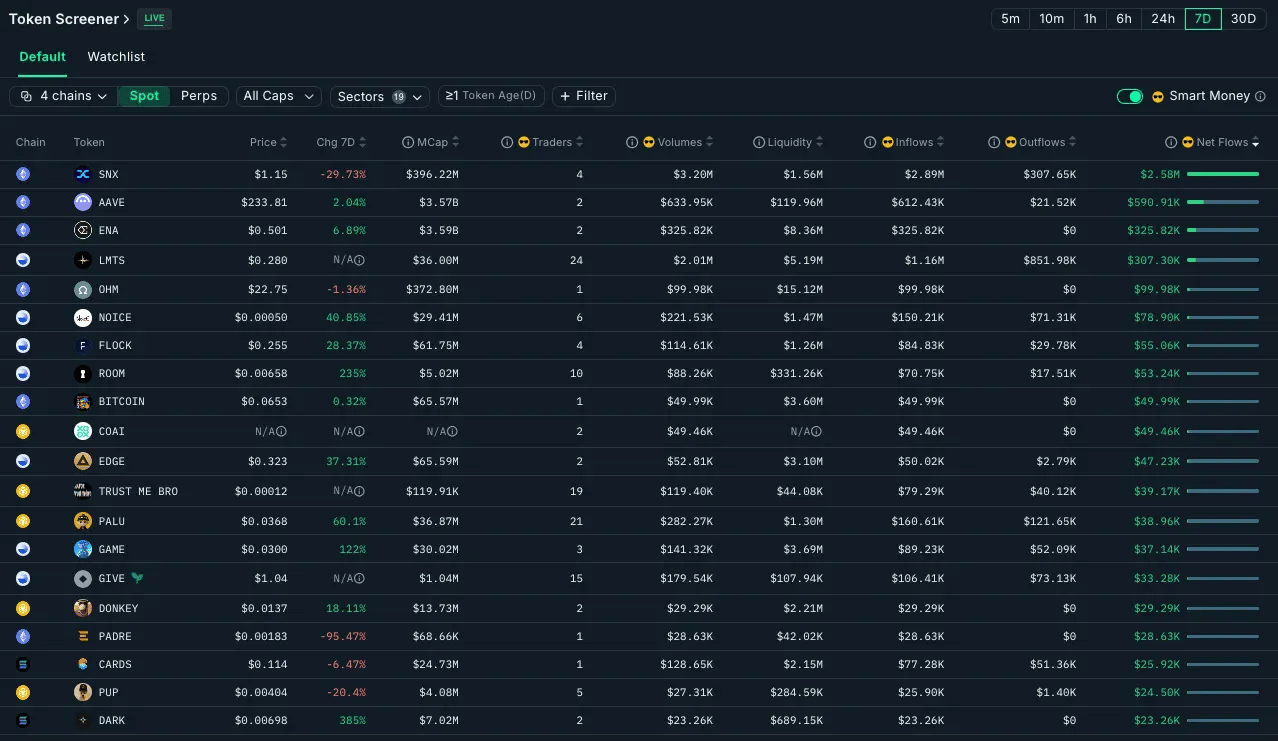Click the chain icon in the SNX row
1278x741 pixels.
coord(23,174)
